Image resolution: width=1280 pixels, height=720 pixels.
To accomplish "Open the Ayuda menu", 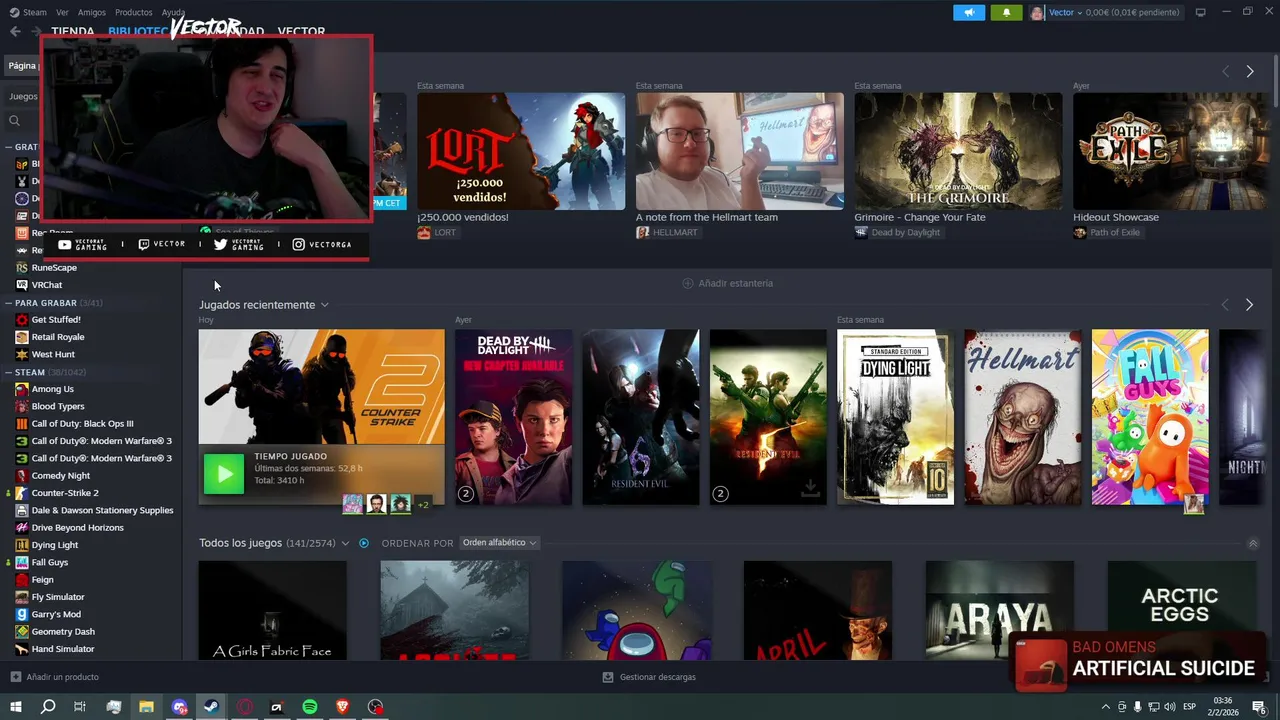I will pyautogui.click(x=174, y=12).
